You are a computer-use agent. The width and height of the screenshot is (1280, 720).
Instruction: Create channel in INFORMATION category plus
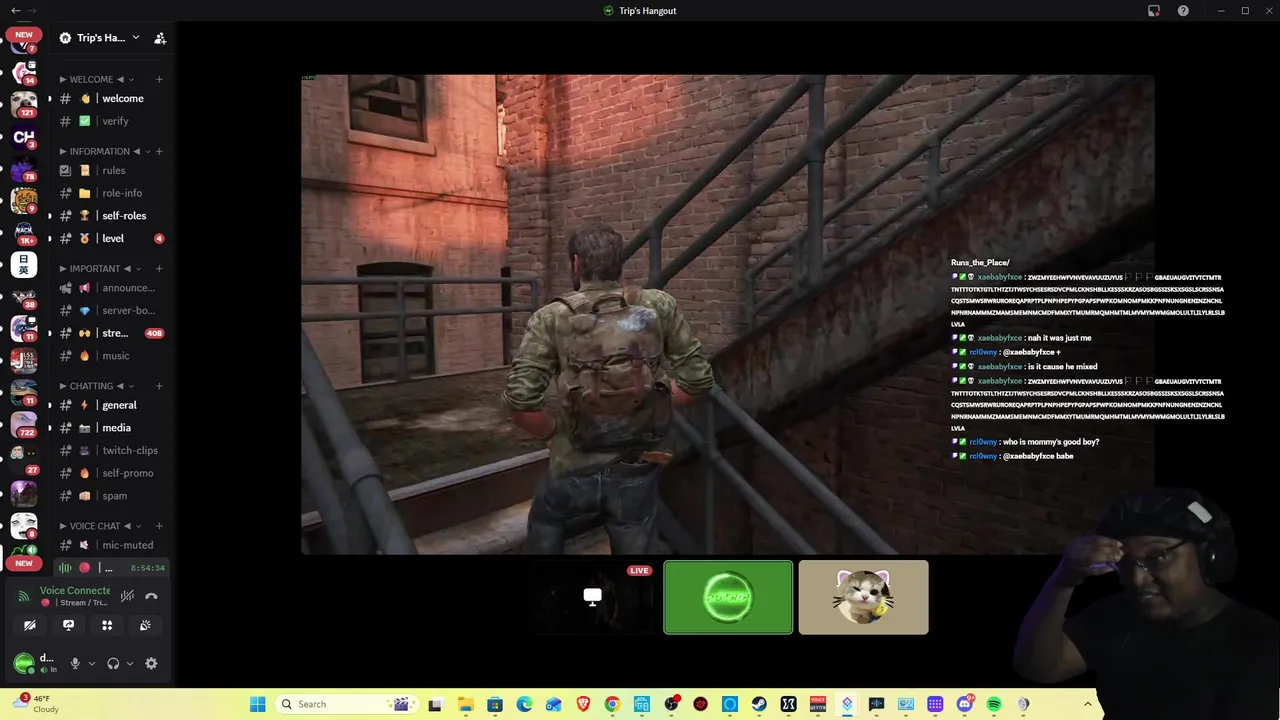tap(159, 151)
